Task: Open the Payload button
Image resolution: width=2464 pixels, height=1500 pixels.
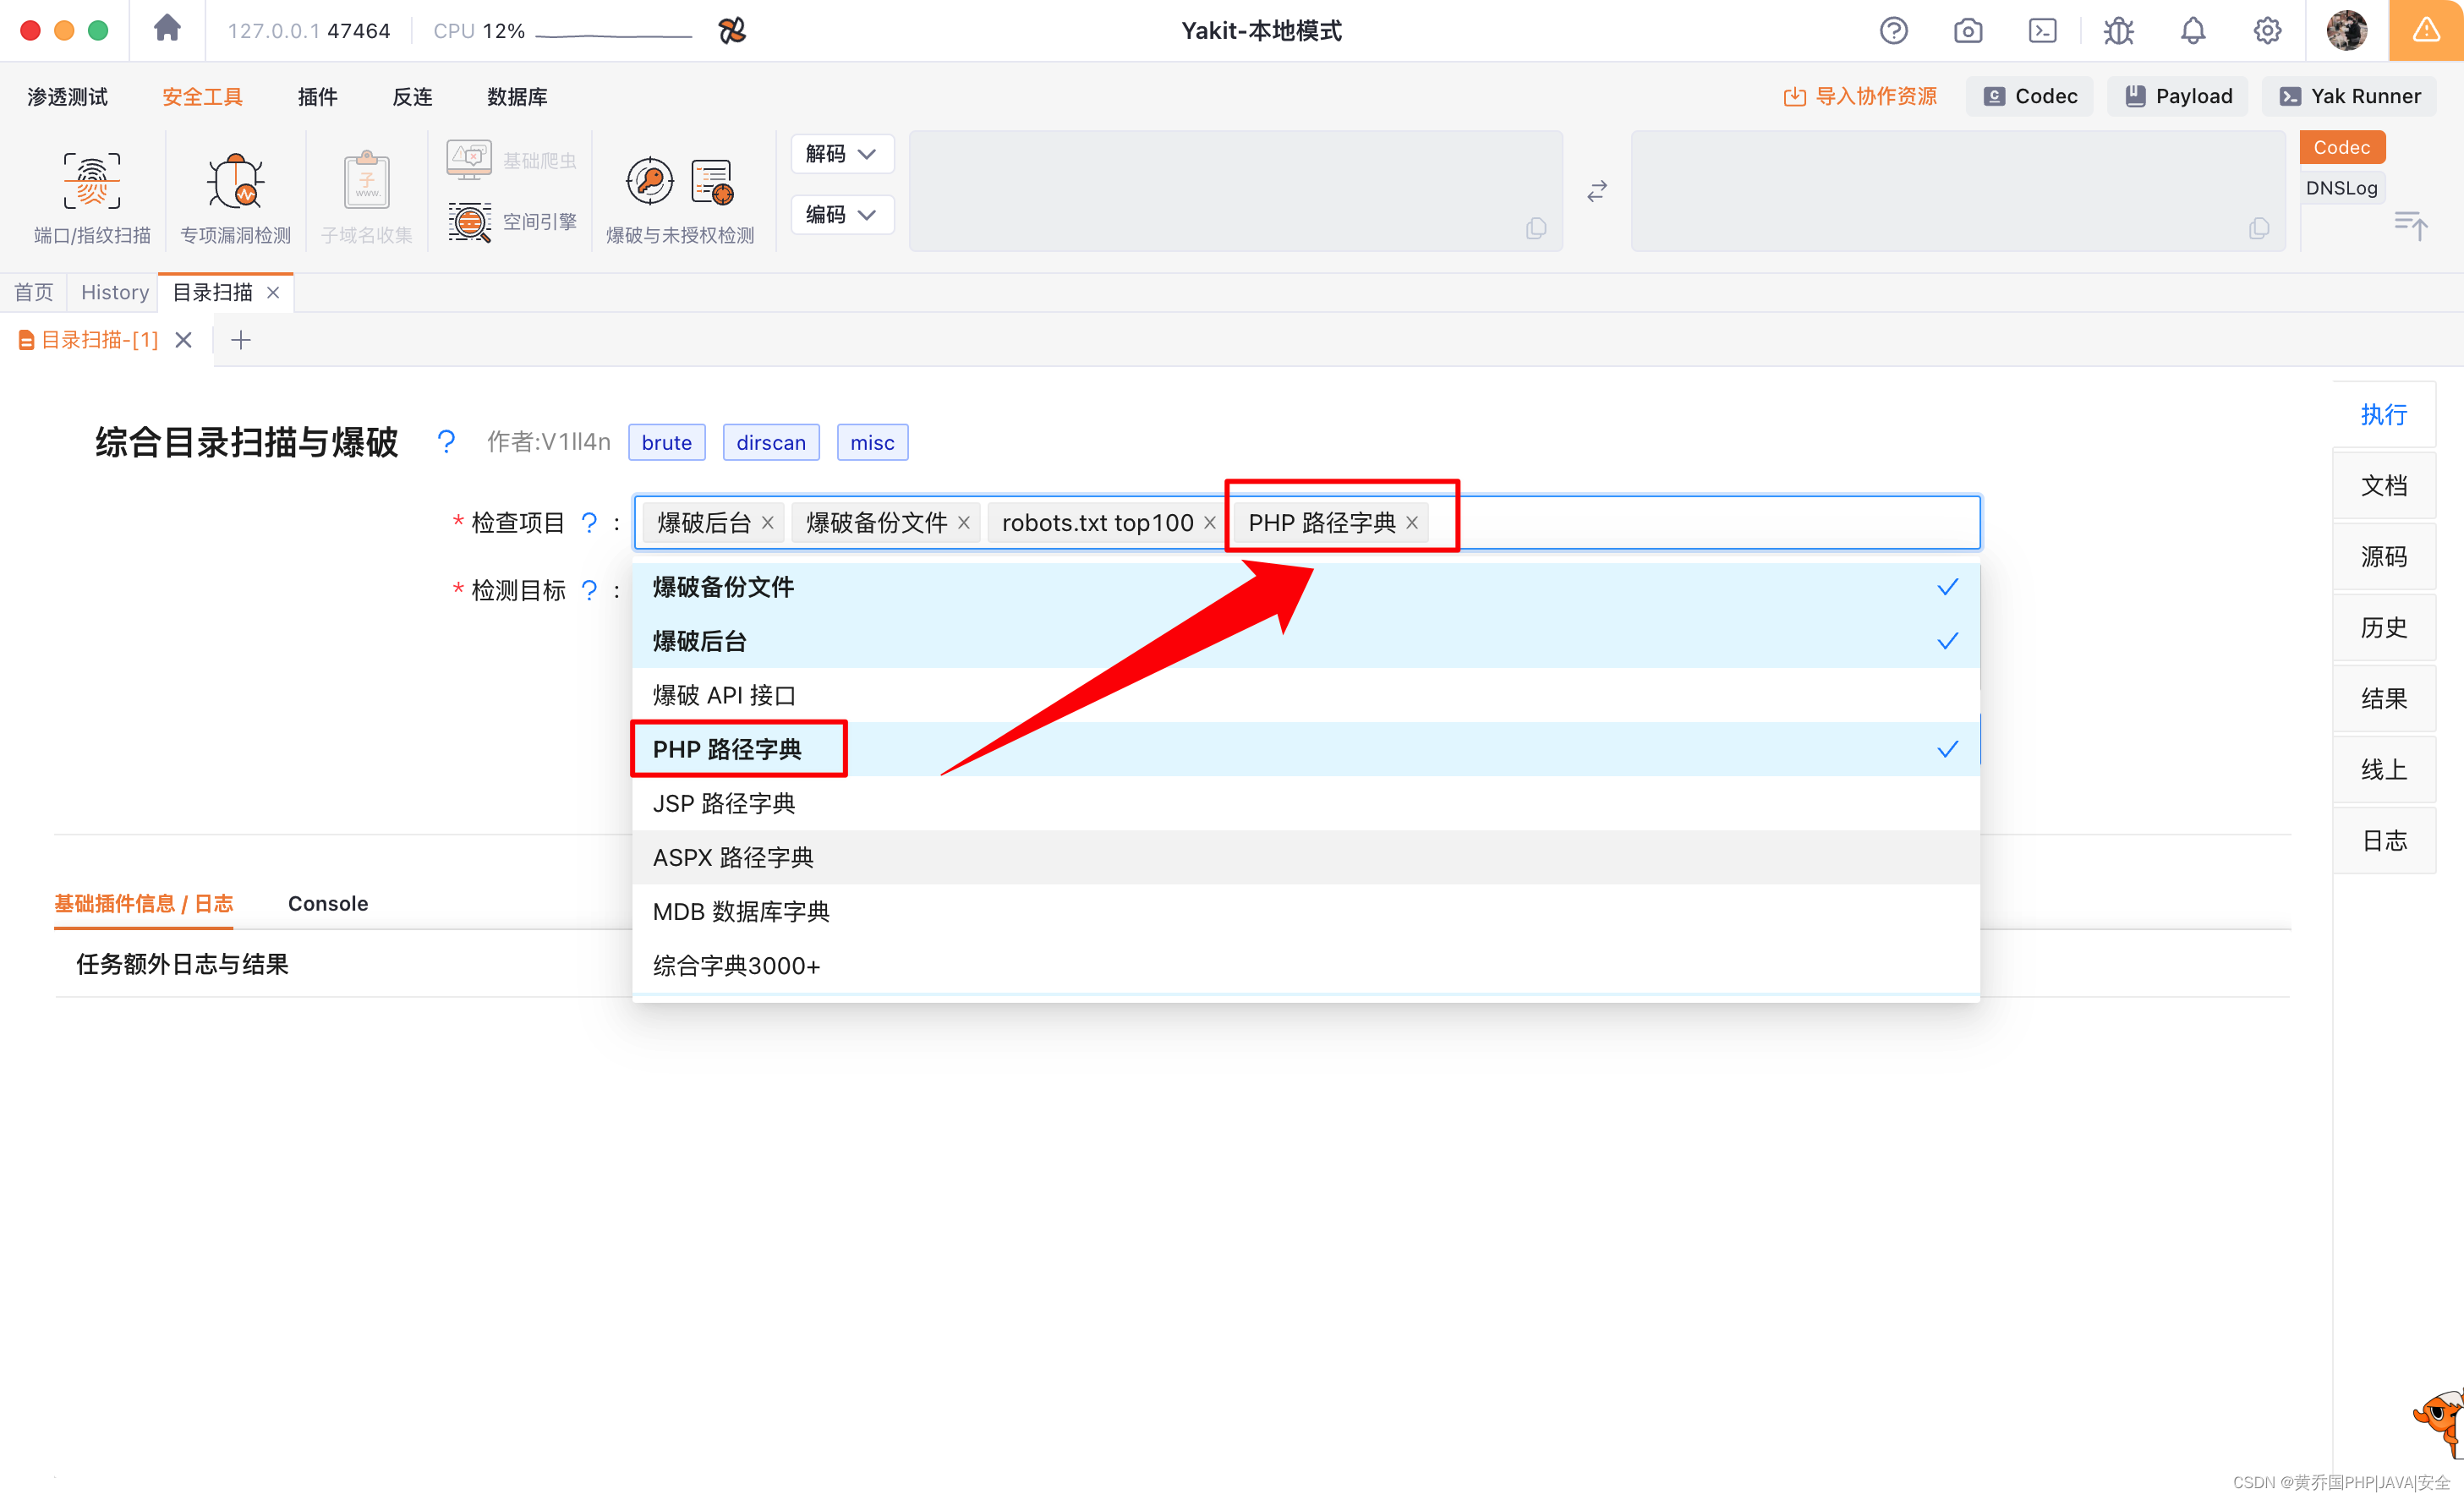Action: tap(2177, 96)
